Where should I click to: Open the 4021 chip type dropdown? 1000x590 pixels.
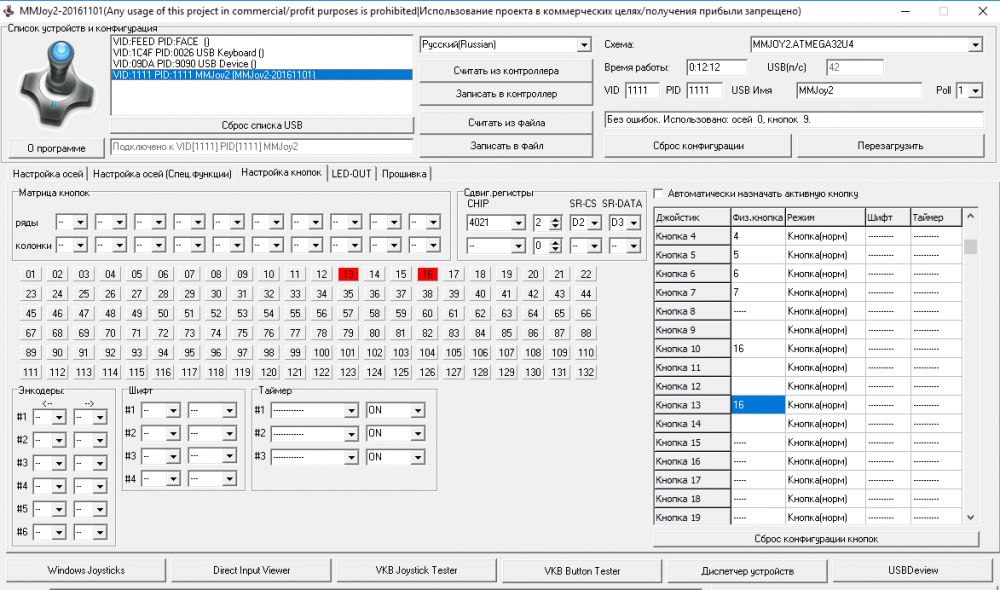pos(518,222)
